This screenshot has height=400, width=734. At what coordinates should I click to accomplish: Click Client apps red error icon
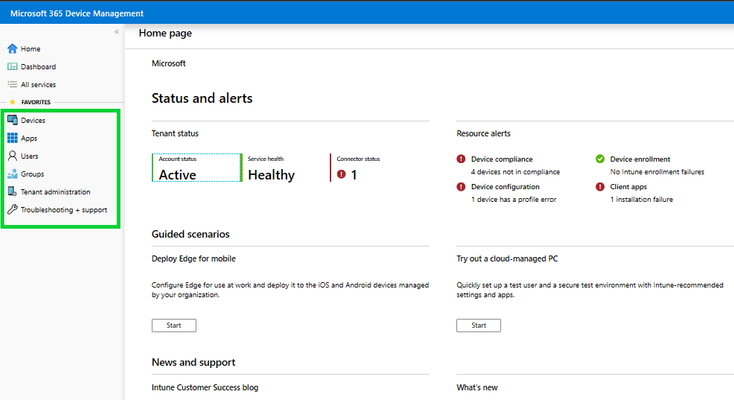click(x=600, y=186)
